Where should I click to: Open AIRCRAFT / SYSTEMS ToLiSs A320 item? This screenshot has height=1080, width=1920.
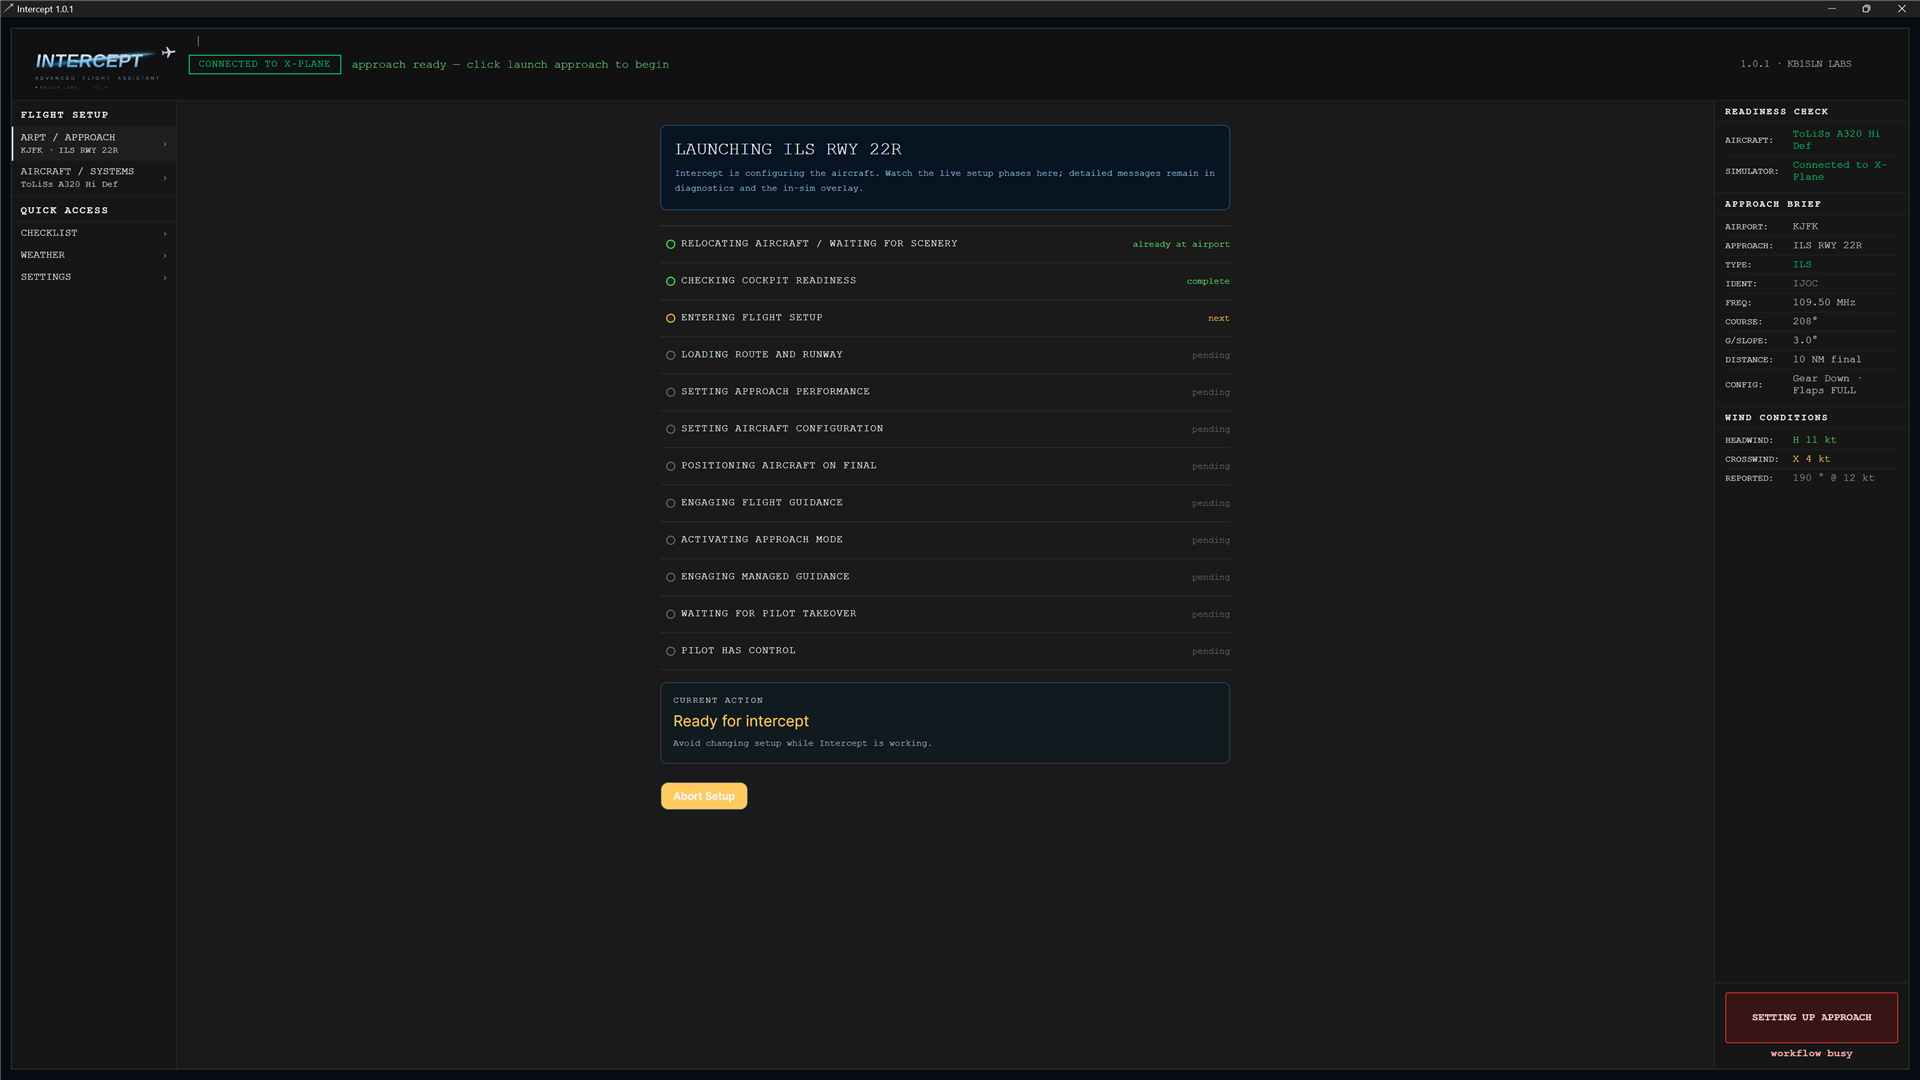[x=94, y=178]
